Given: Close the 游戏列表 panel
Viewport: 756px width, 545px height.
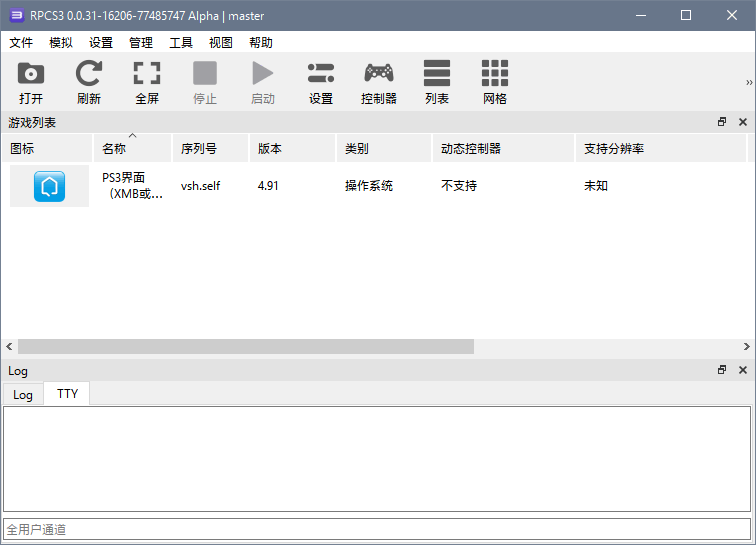Looking at the screenshot, I should (x=742, y=122).
